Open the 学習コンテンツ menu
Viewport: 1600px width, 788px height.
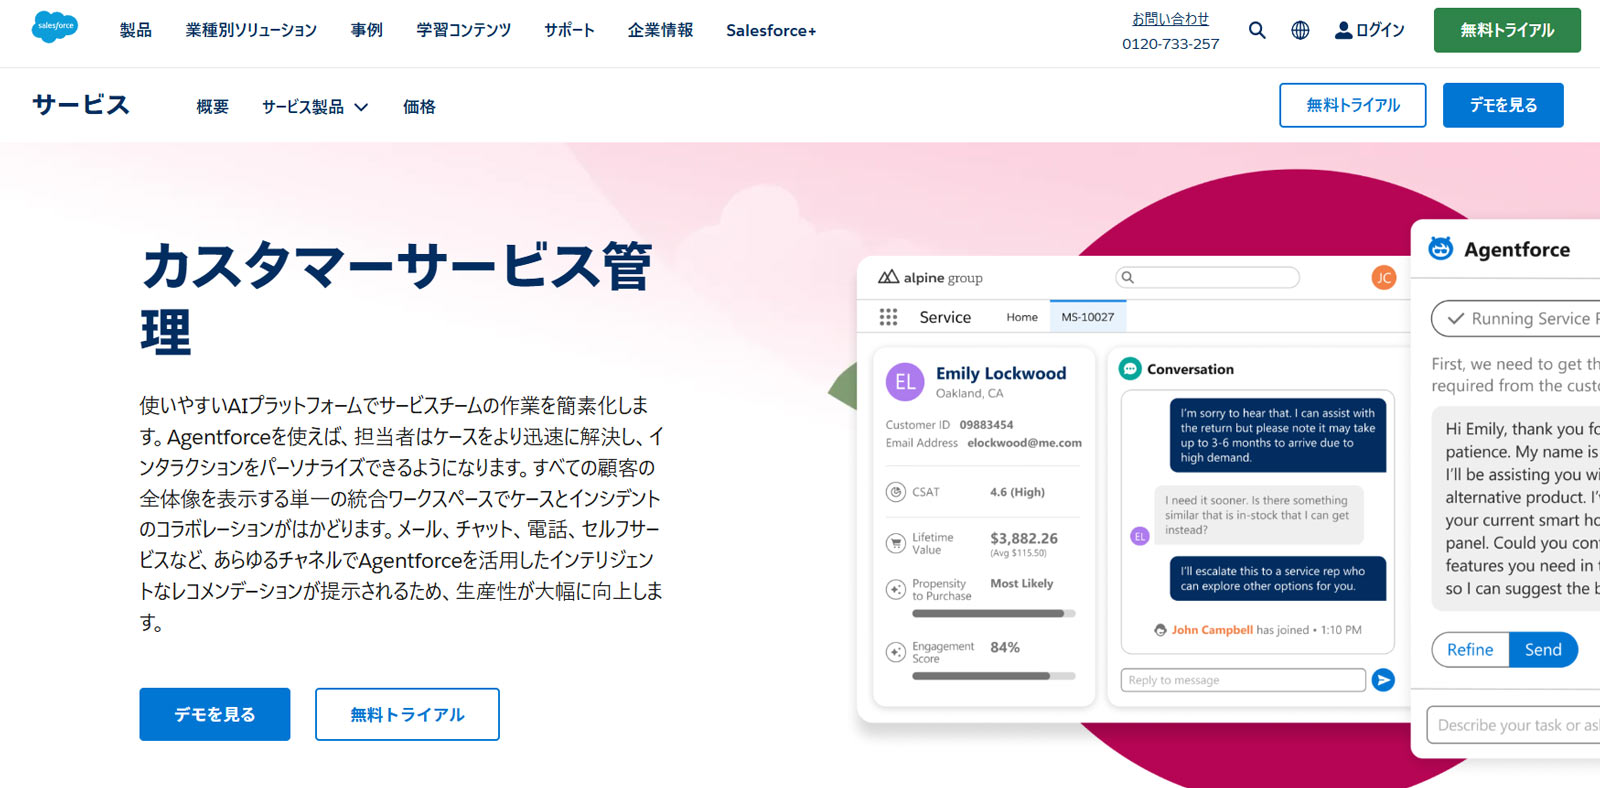coord(464,30)
